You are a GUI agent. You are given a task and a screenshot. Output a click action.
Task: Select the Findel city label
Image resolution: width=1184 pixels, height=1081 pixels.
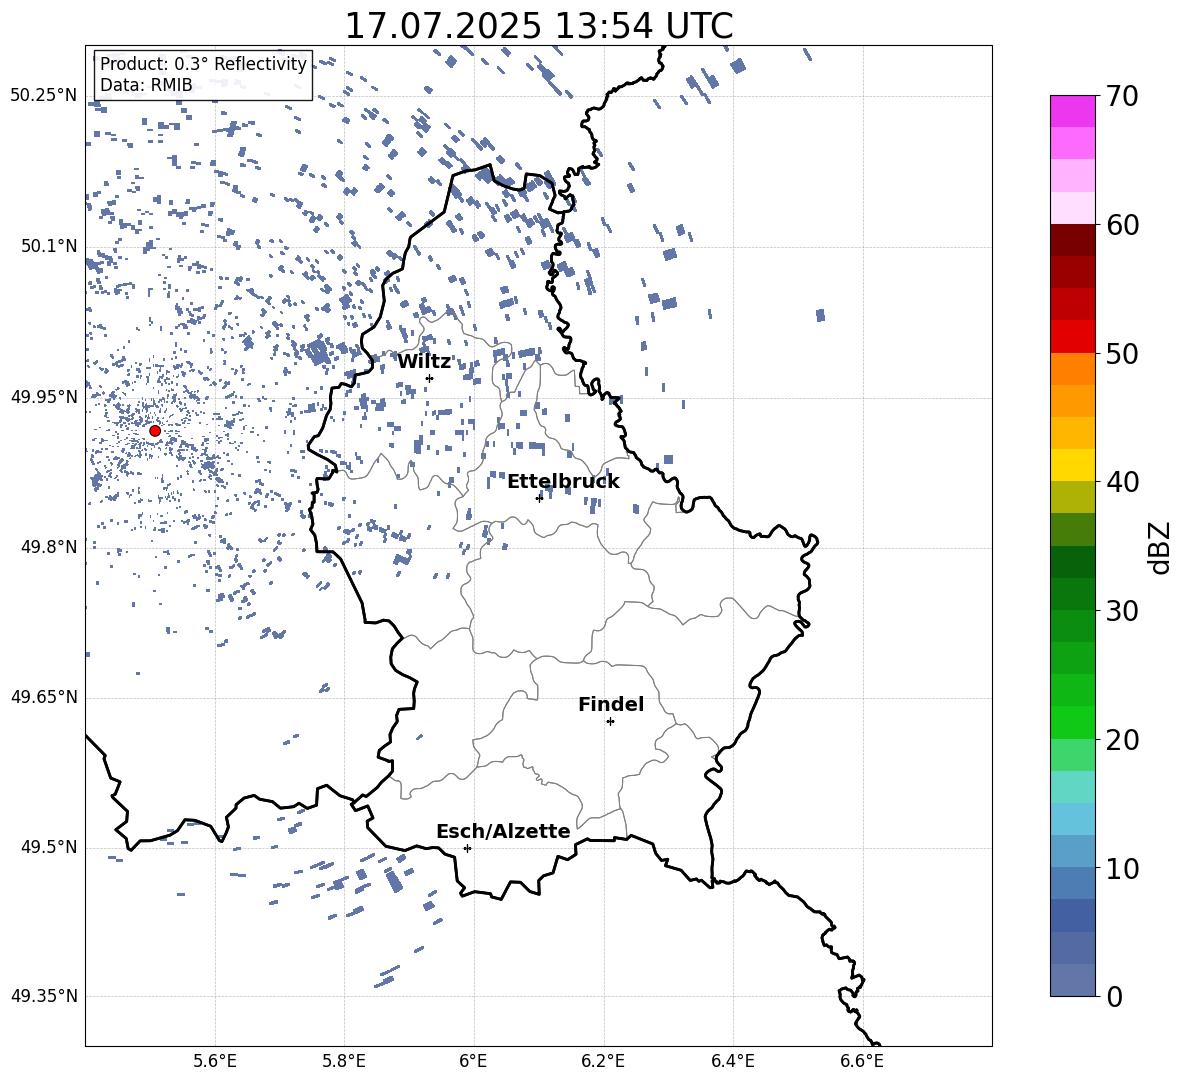pyautogui.click(x=611, y=704)
